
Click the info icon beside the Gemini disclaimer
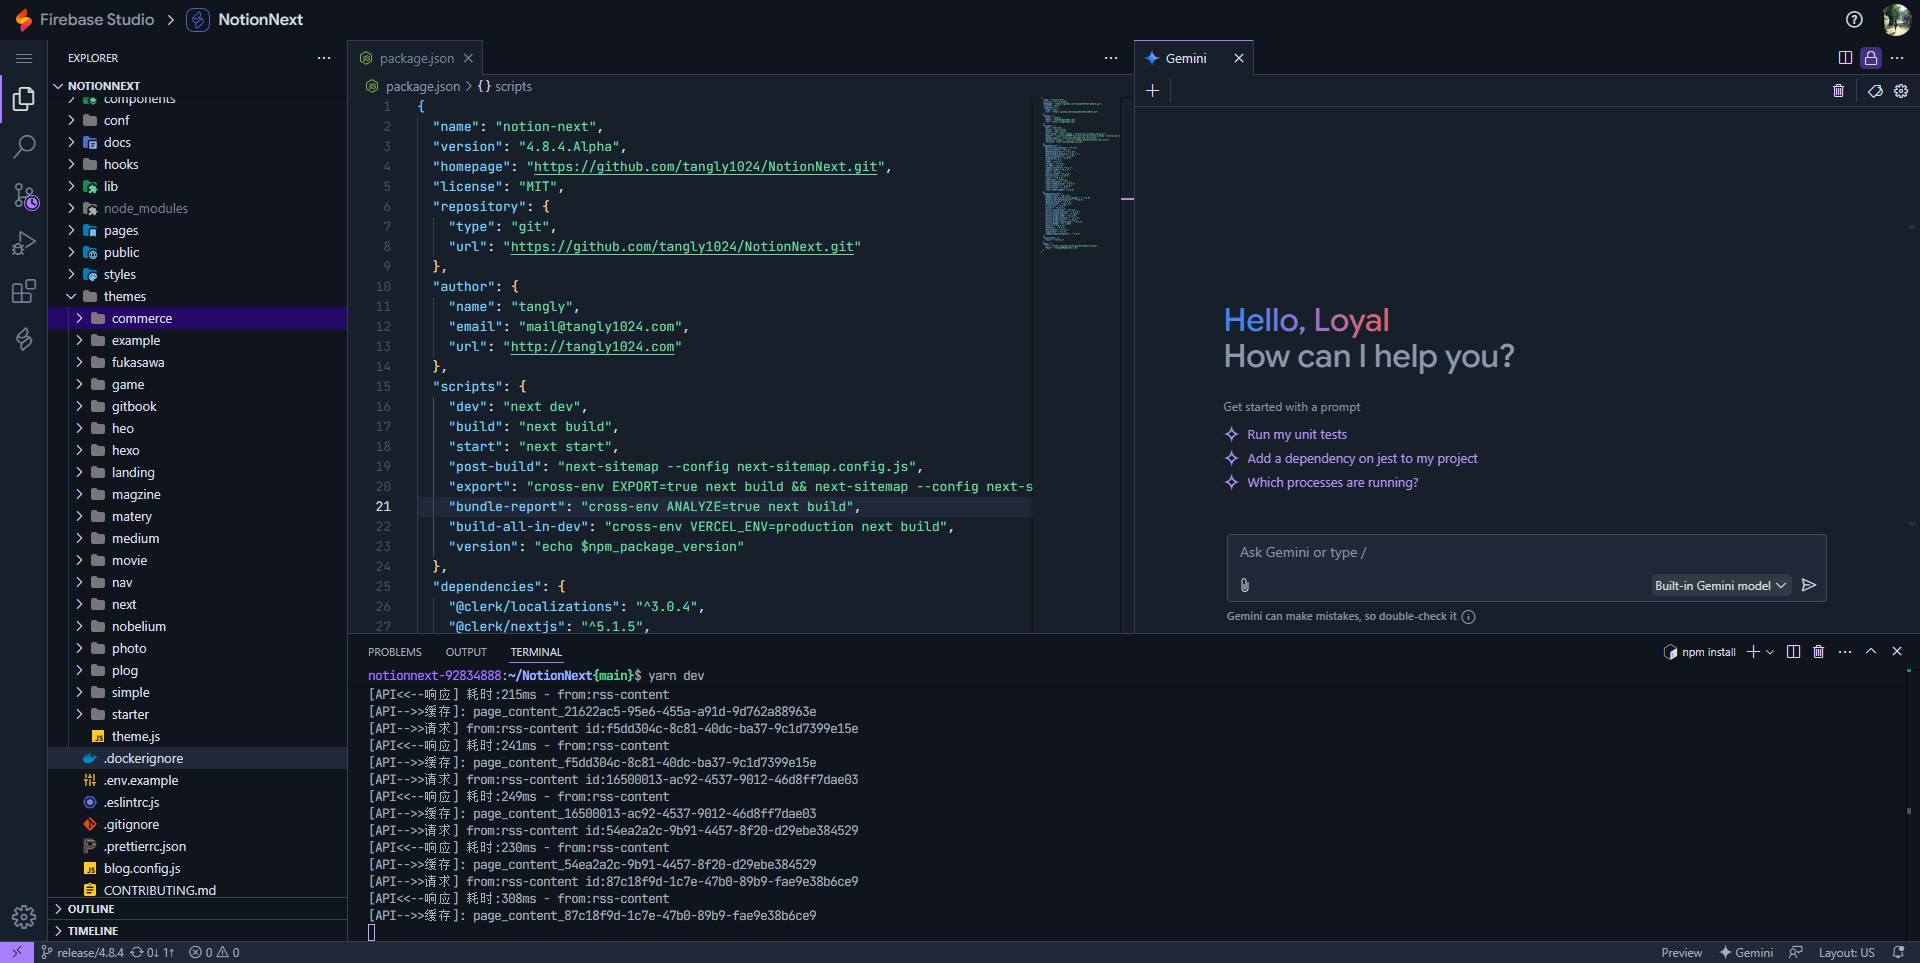[x=1469, y=617]
